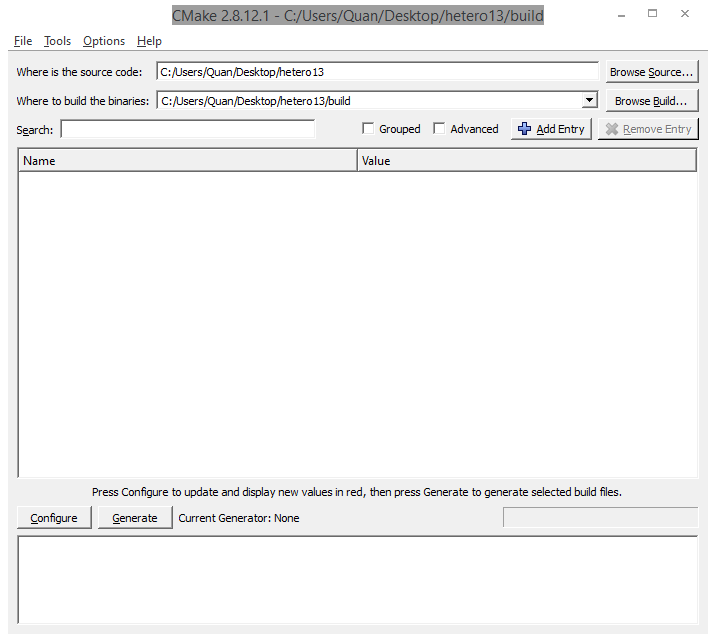The width and height of the screenshot is (716, 642).
Task: Click the build binaries path text
Action: pyautogui.click(x=368, y=100)
